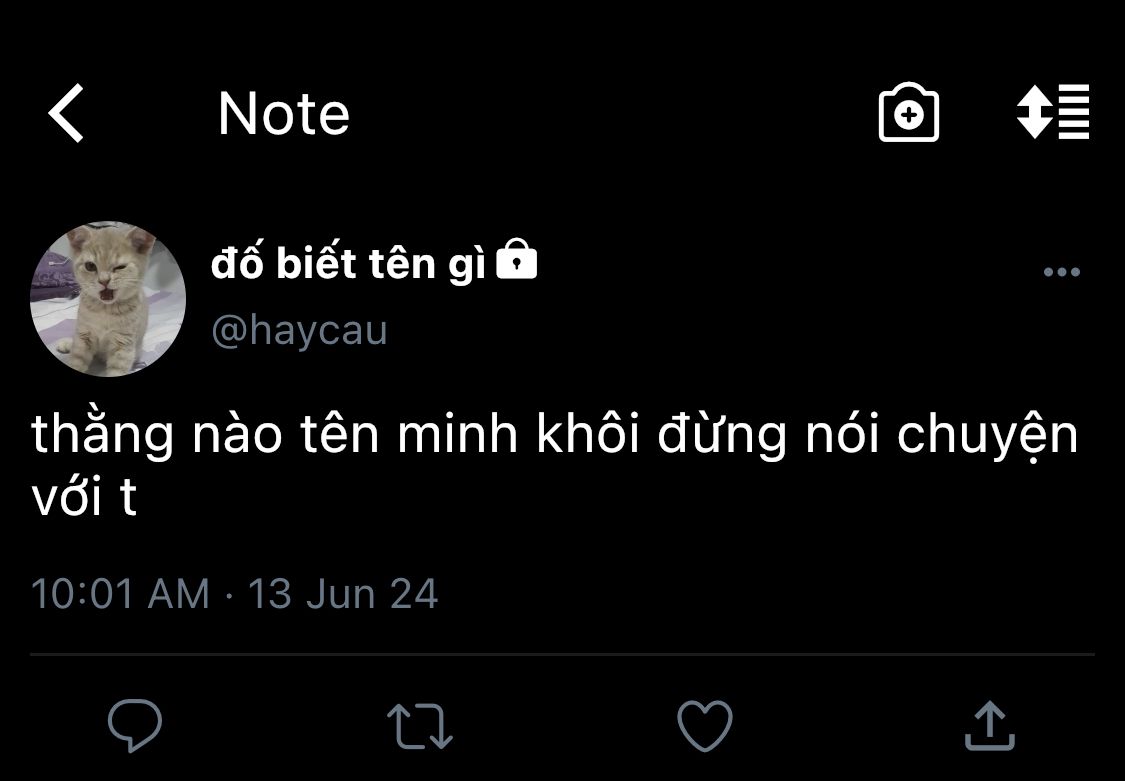Open profile via name "đố biết tên gì"

pos(348,264)
